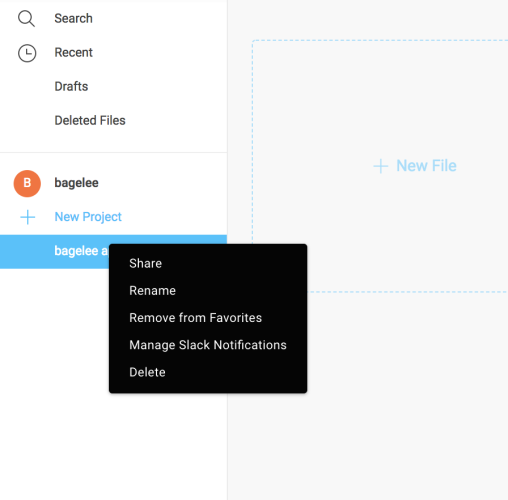
Task: Open the Recent files list
Action: tap(74, 53)
